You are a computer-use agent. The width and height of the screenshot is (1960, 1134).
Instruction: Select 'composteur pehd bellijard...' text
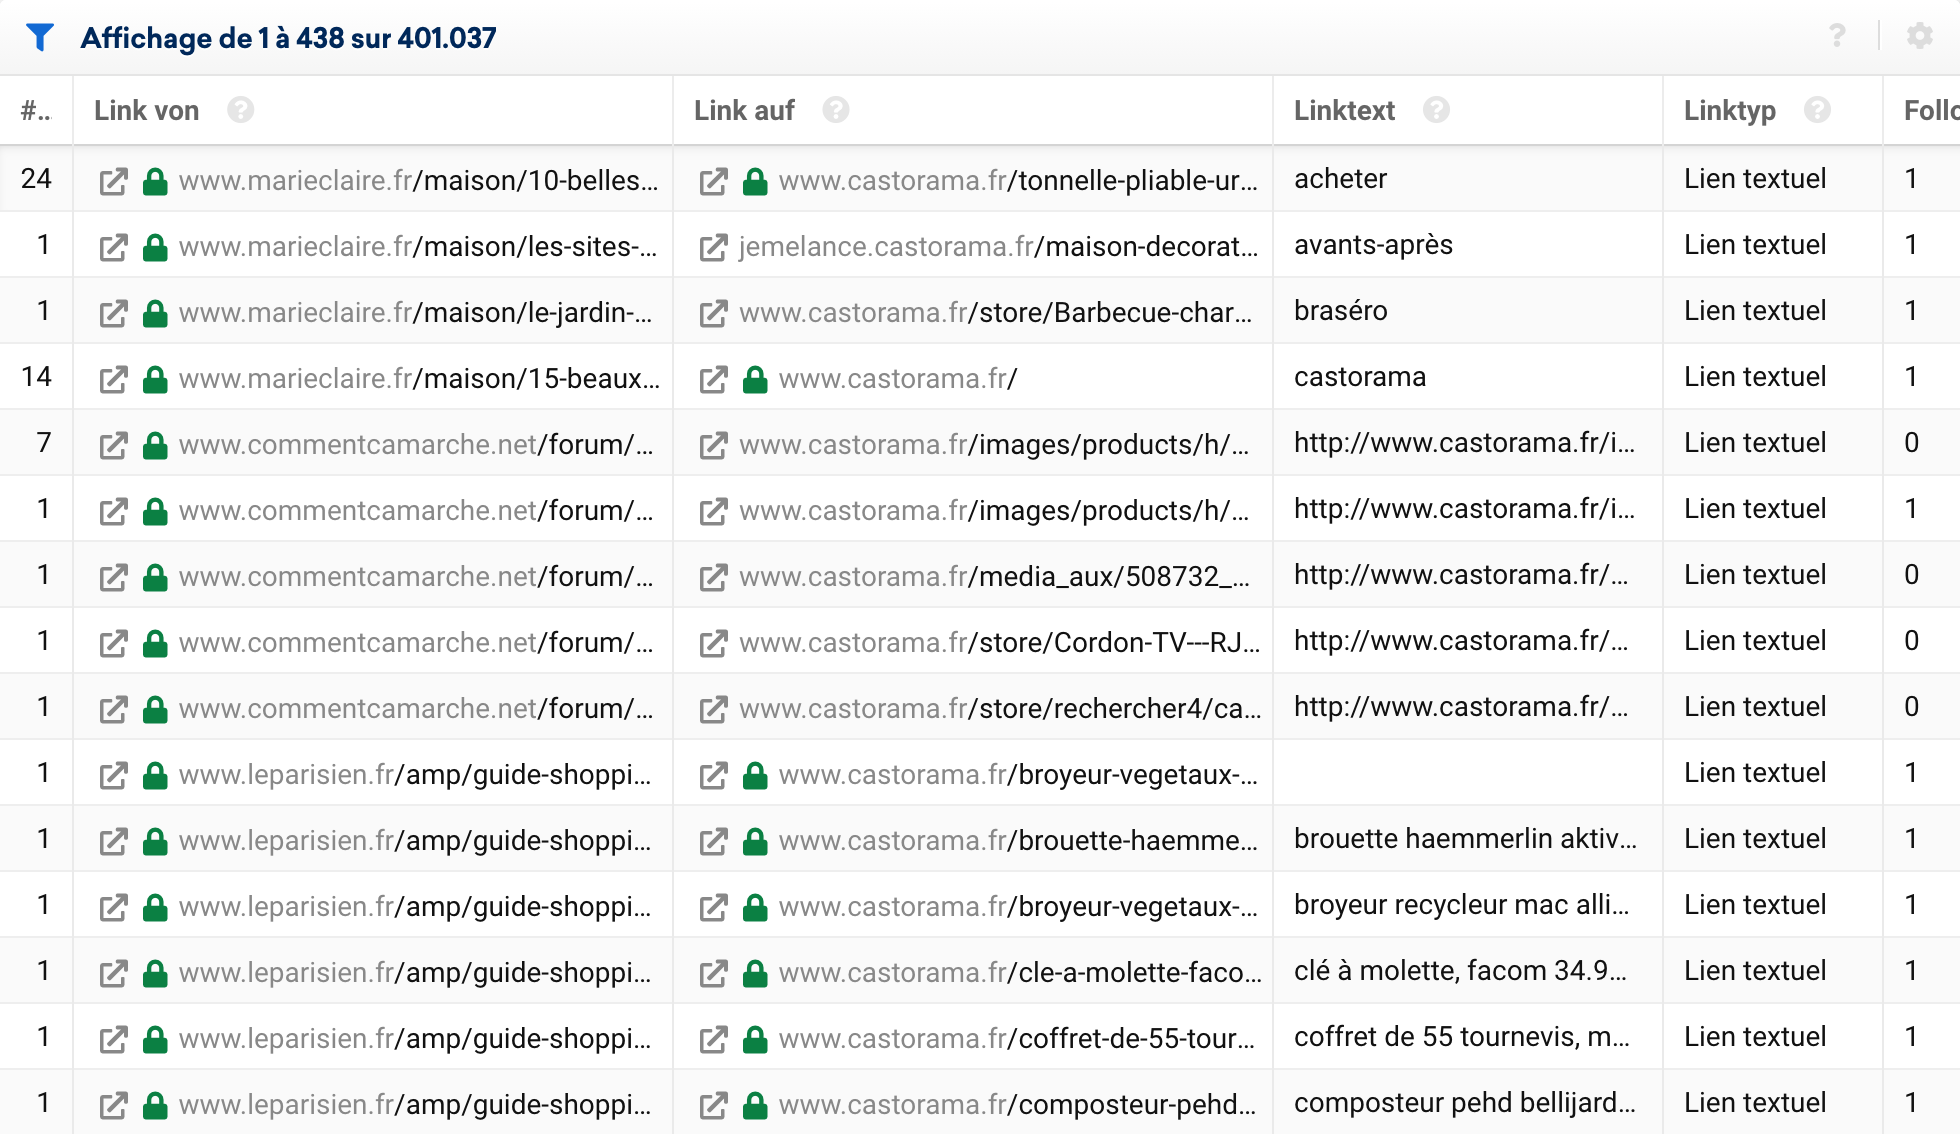tap(1464, 1103)
